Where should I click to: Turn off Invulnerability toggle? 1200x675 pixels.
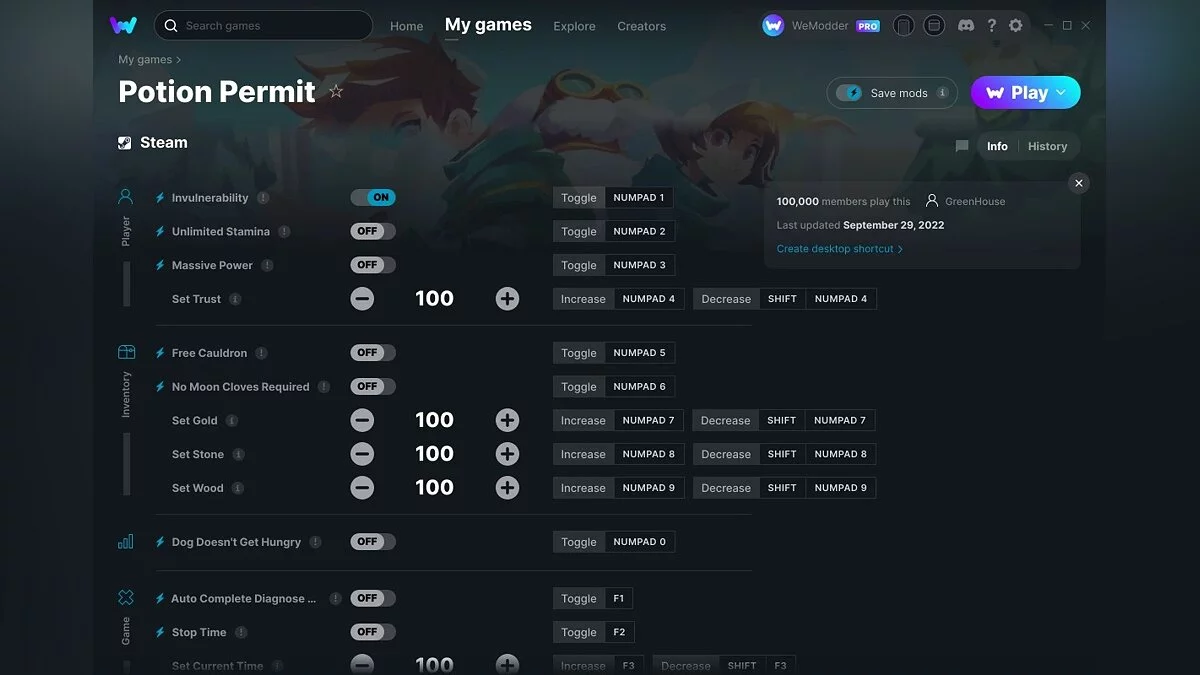click(x=373, y=198)
